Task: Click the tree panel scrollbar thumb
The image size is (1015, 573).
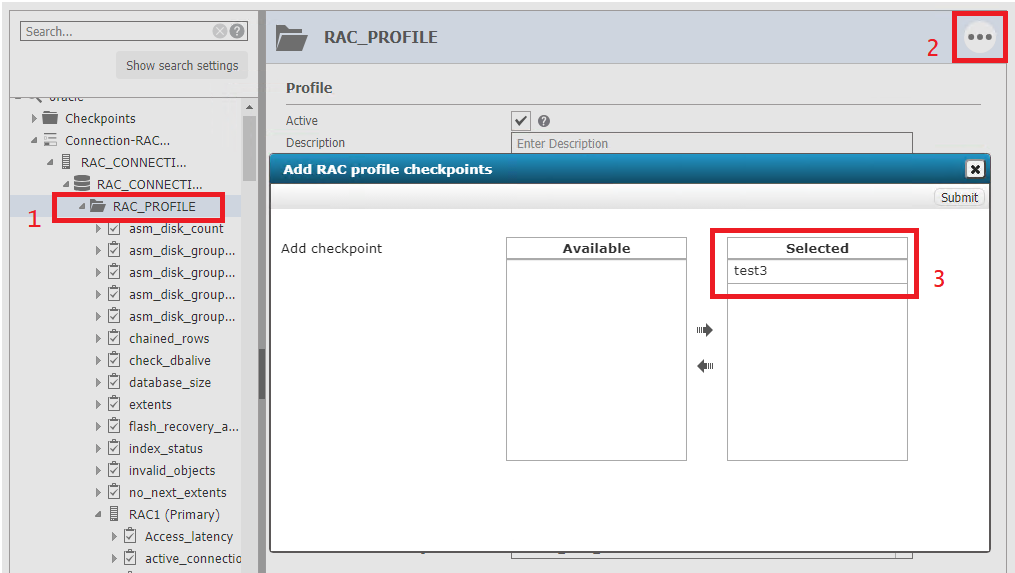Action: tap(249, 149)
